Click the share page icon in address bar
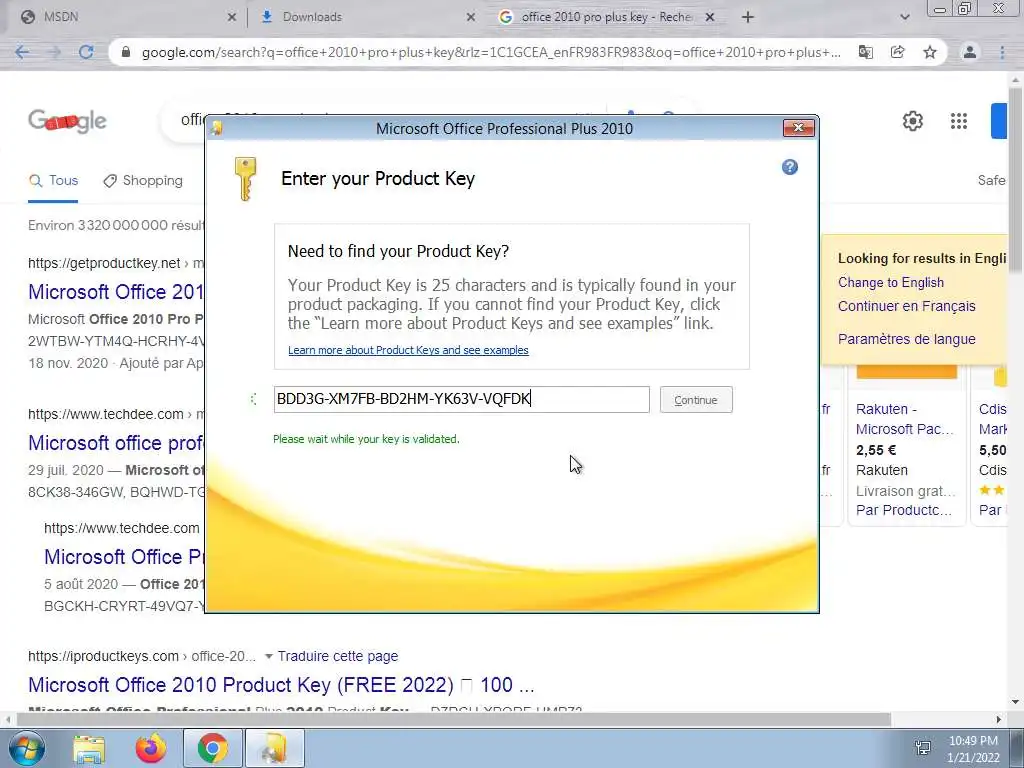This screenshot has height=768, width=1024. click(x=897, y=52)
